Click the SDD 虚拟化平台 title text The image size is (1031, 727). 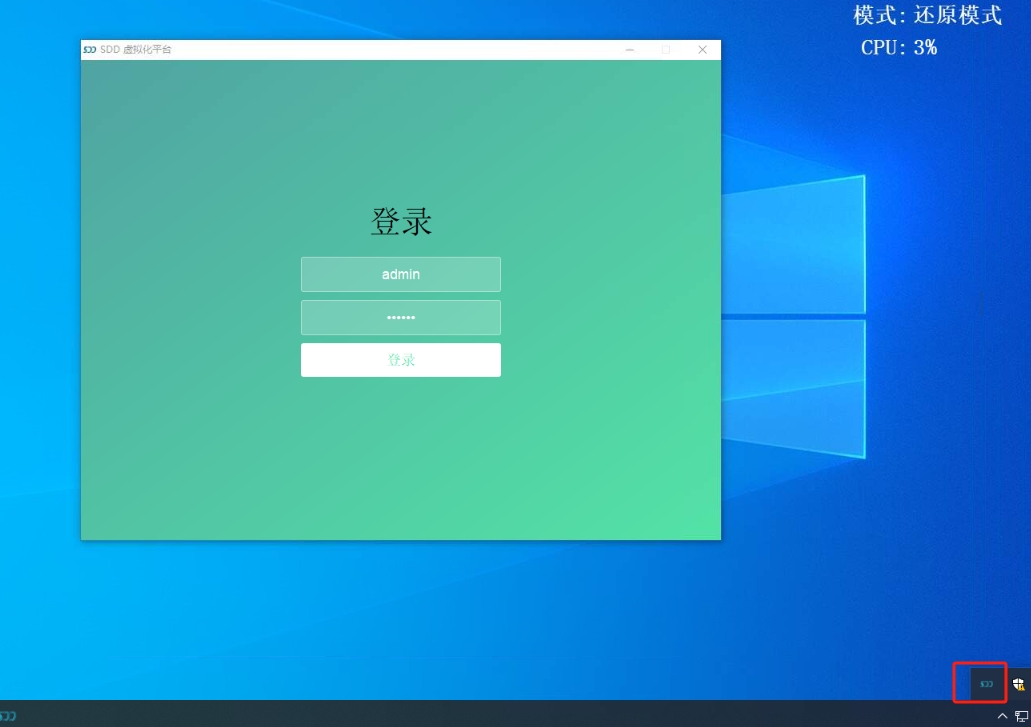(x=136, y=50)
